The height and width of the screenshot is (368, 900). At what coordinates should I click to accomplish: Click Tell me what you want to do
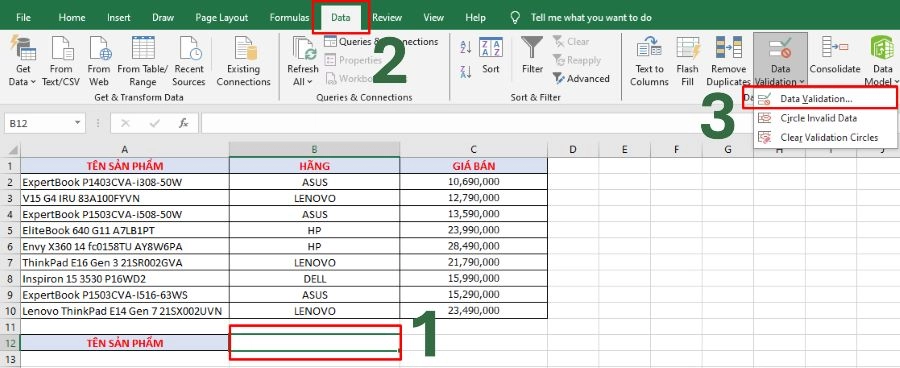pos(591,18)
